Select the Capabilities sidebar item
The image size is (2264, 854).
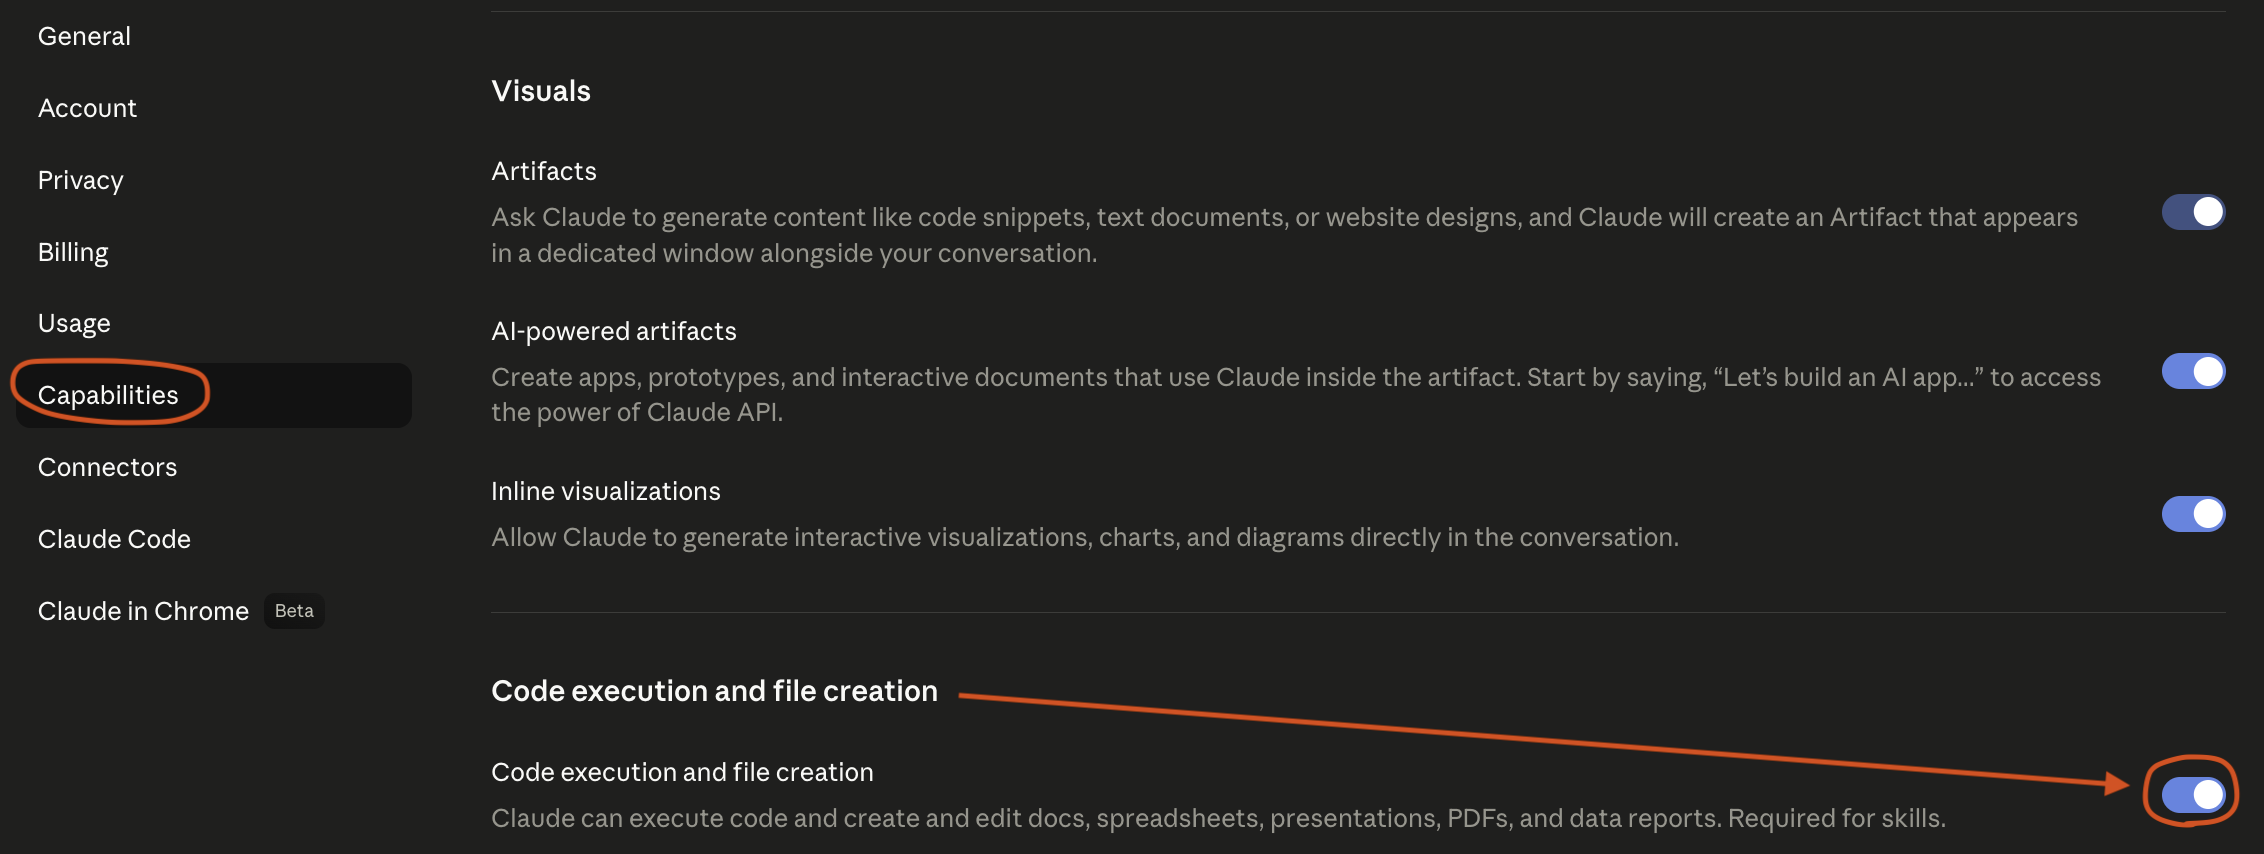(x=108, y=395)
